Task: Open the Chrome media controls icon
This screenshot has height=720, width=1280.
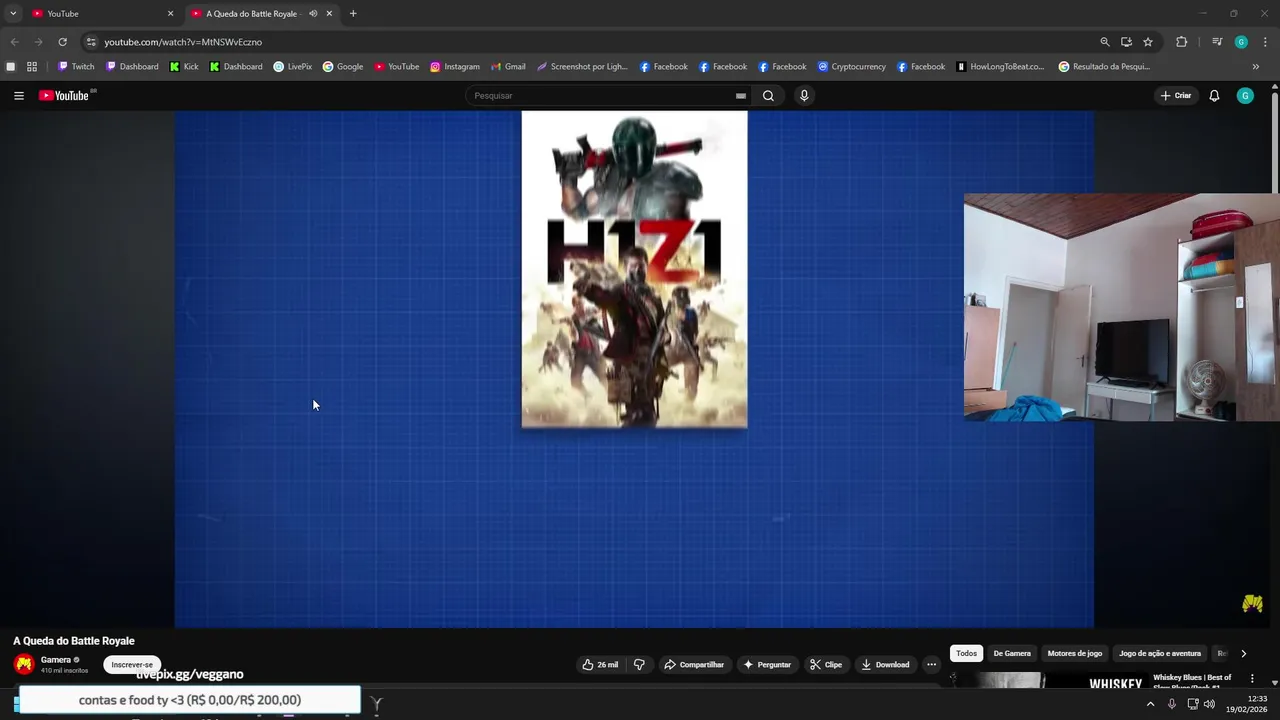Action: tap(1217, 42)
